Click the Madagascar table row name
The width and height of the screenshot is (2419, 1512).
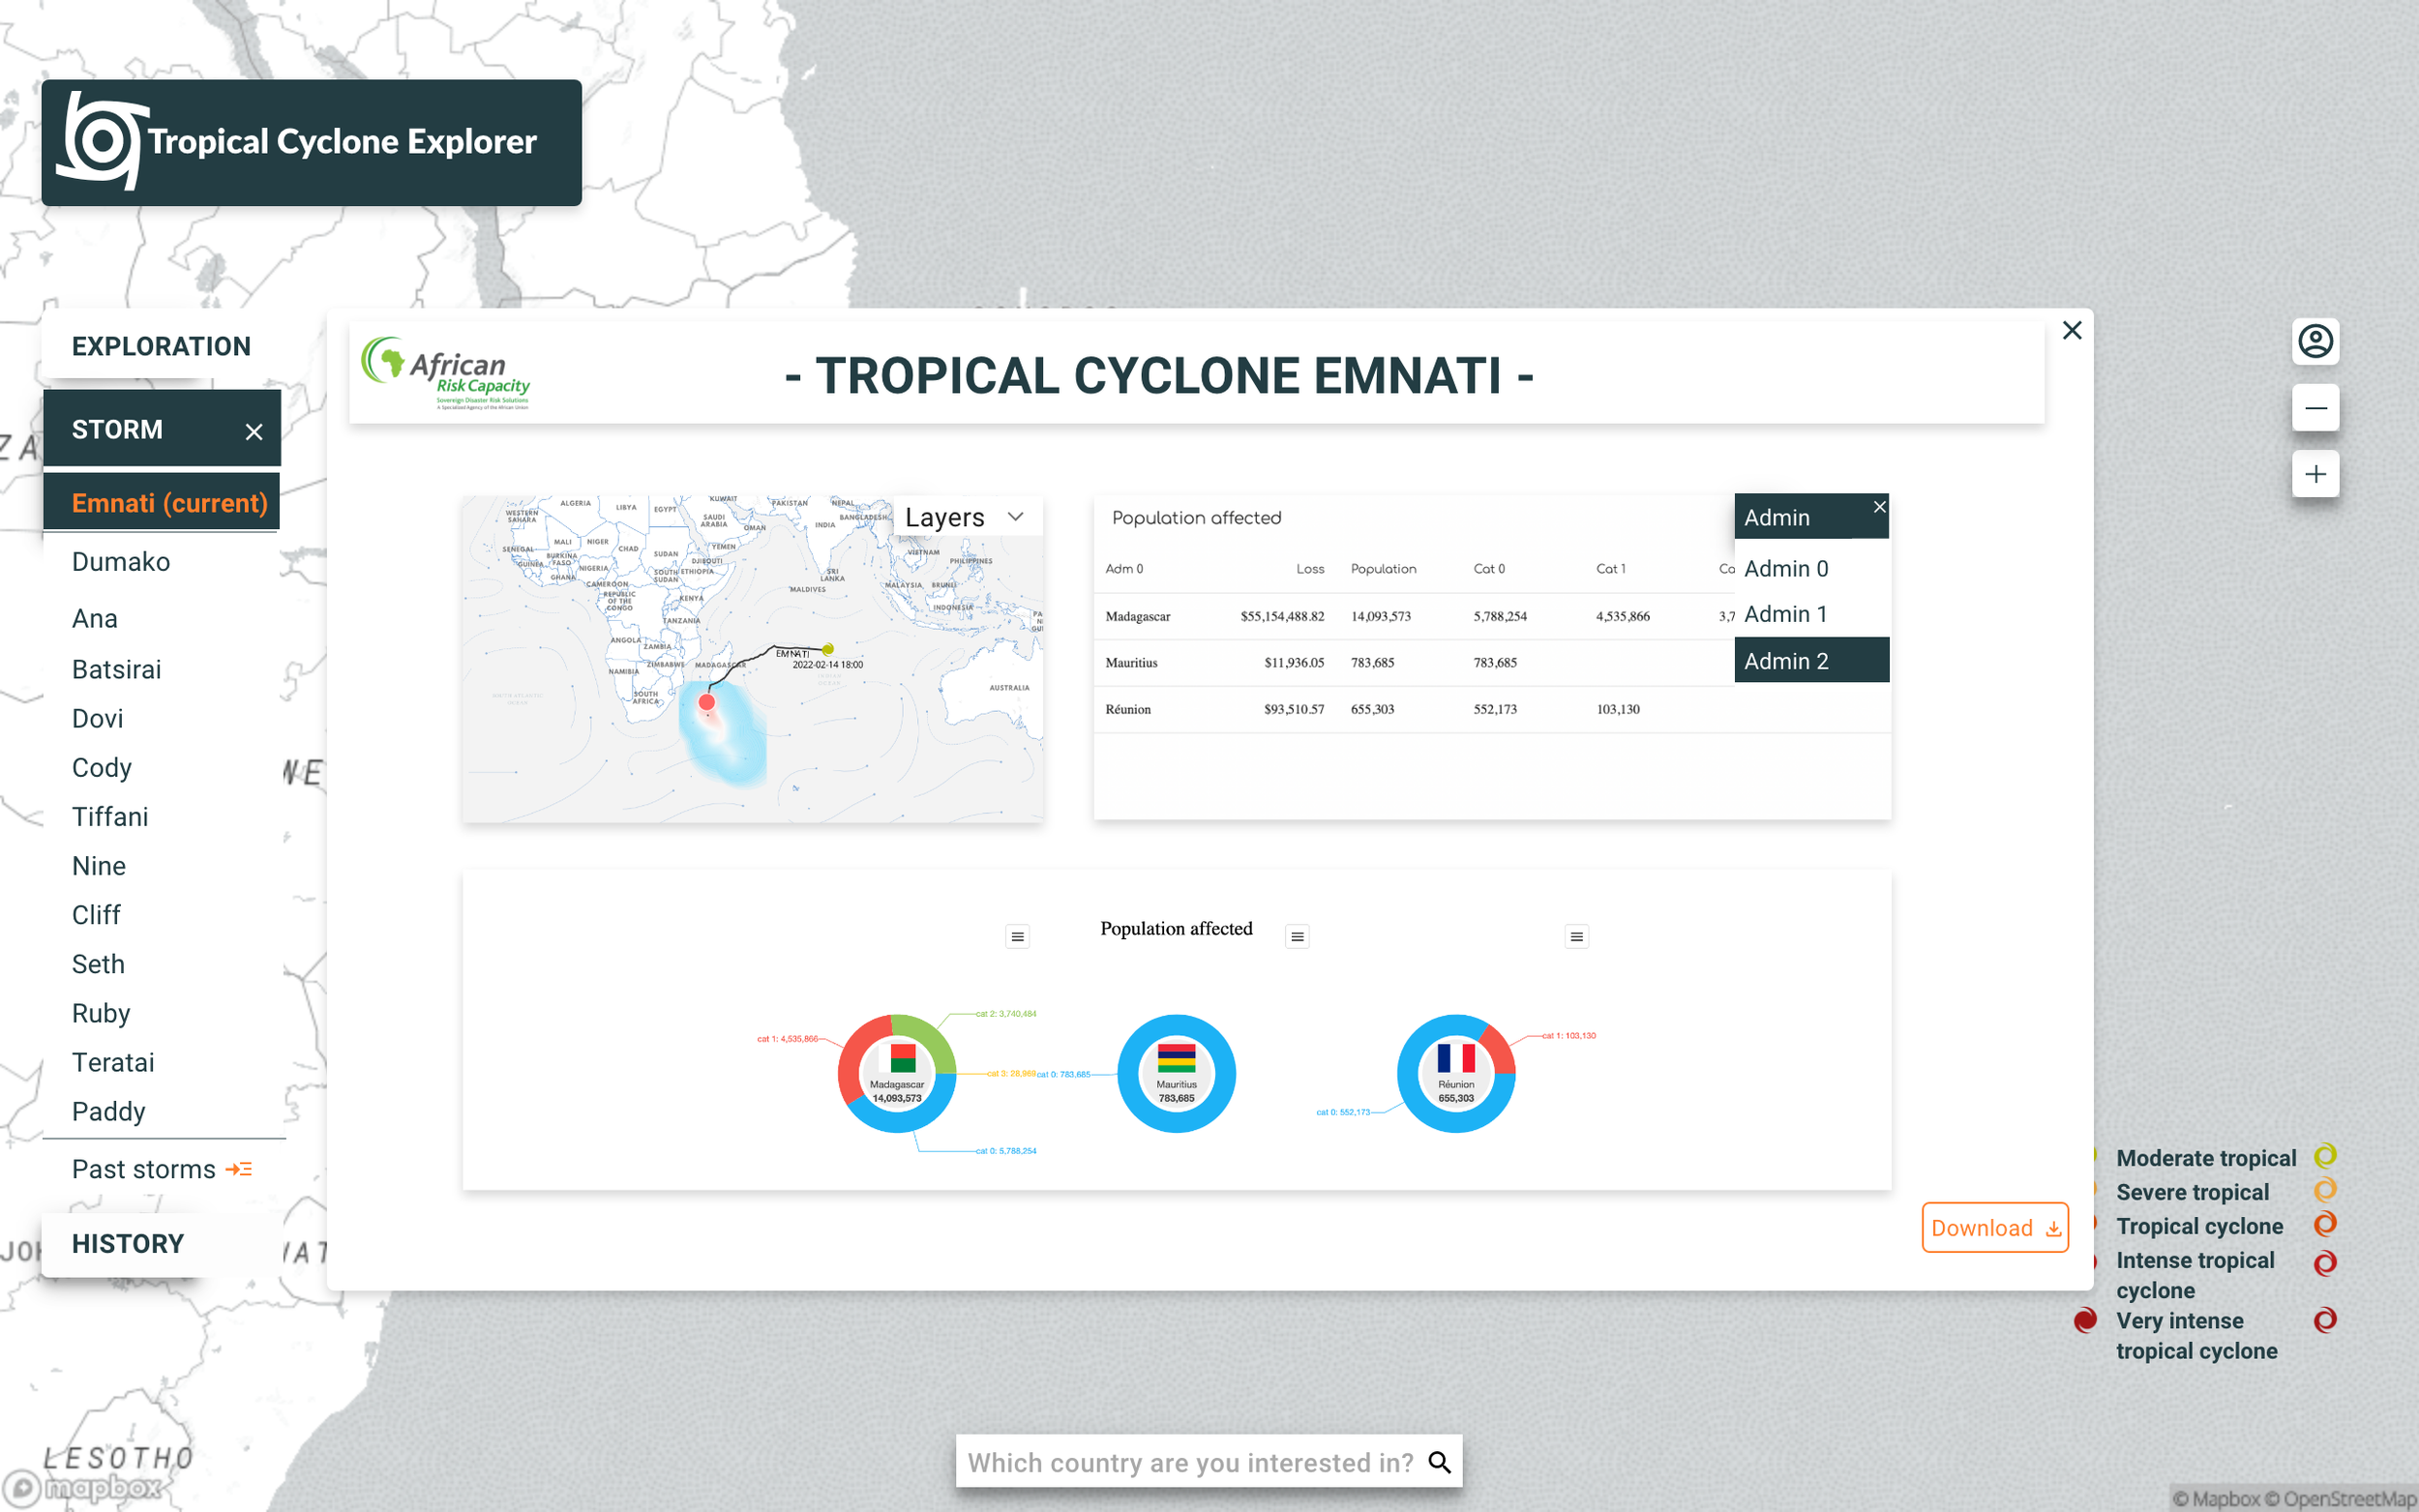[x=1138, y=616]
